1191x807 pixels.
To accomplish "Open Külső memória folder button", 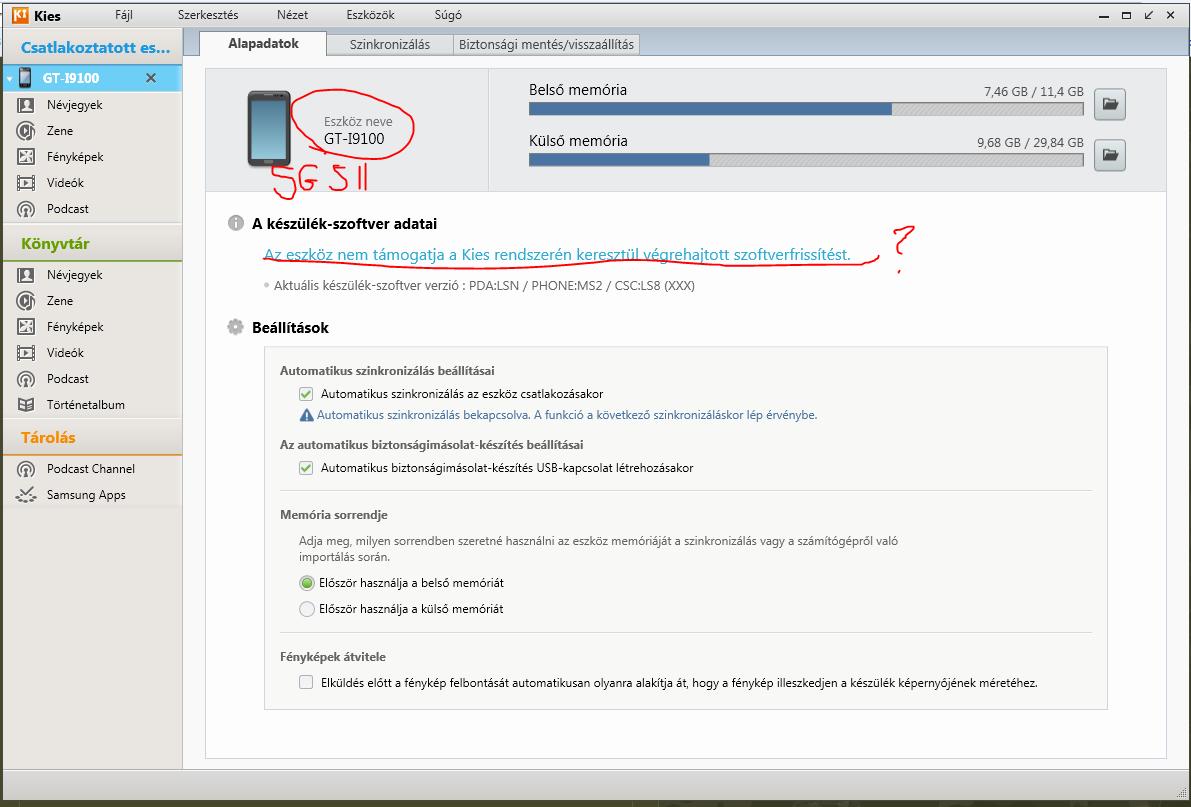I will 1110,155.
